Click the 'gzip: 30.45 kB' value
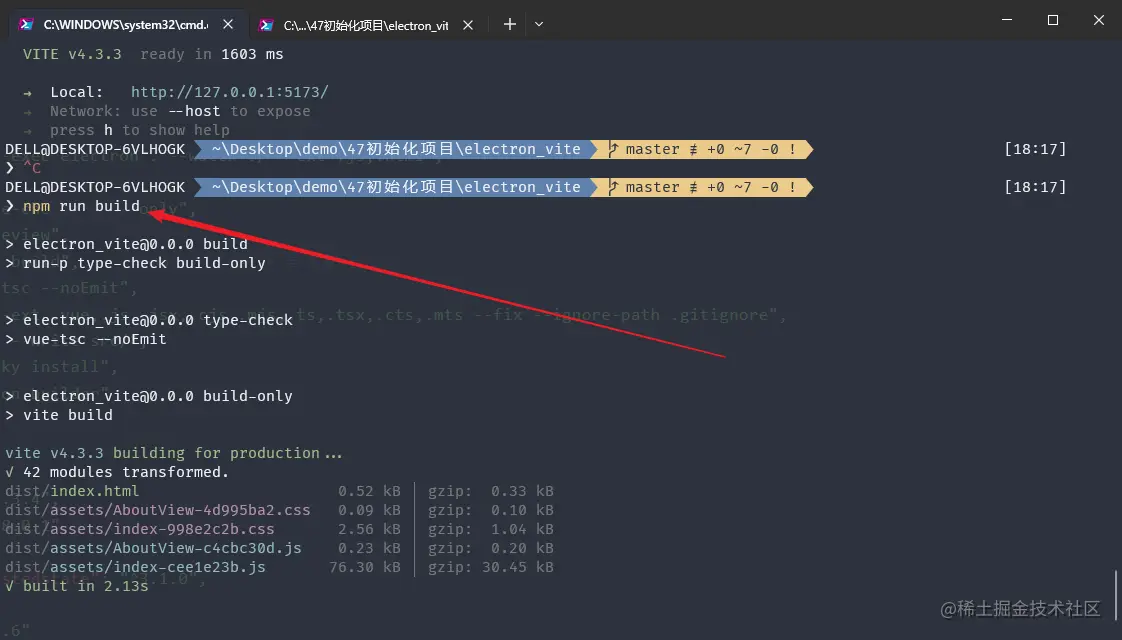The height and width of the screenshot is (640, 1122). (x=491, y=567)
